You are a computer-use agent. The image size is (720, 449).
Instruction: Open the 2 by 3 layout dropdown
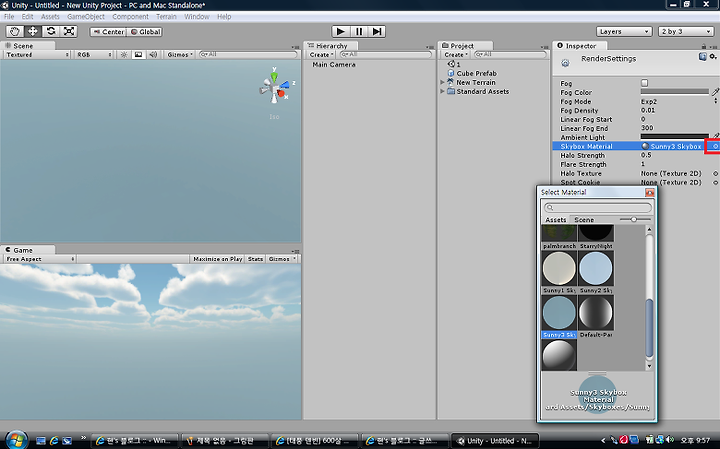click(686, 32)
